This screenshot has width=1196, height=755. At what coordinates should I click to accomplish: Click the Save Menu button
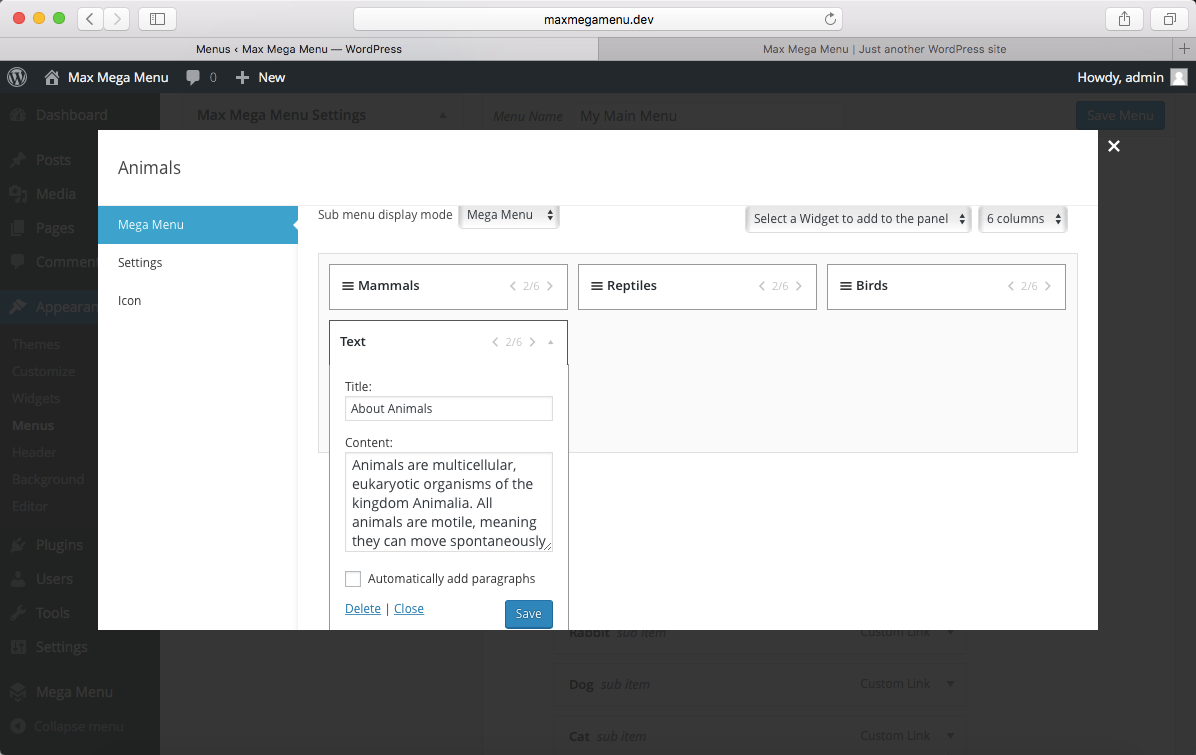[x=1120, y=115]
